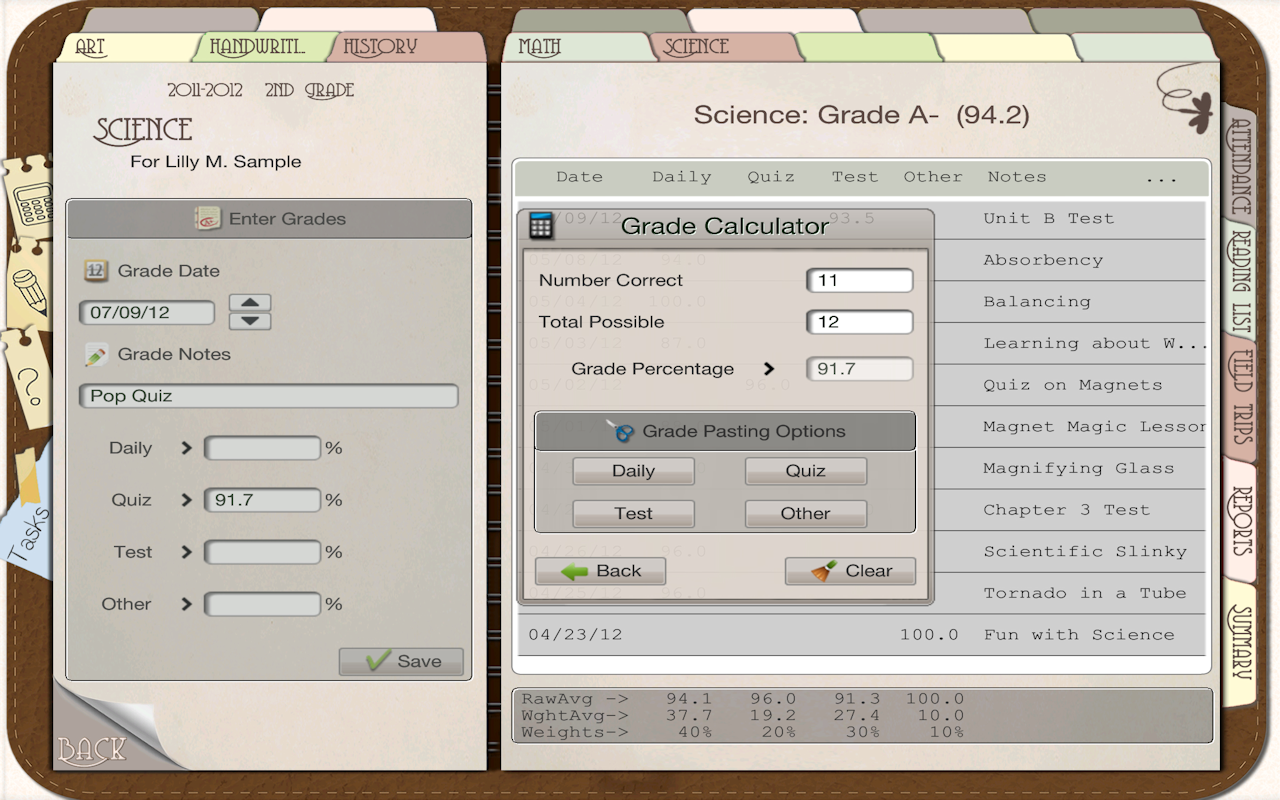Select the Tornado in a Tube row

[x=861, y=593]
